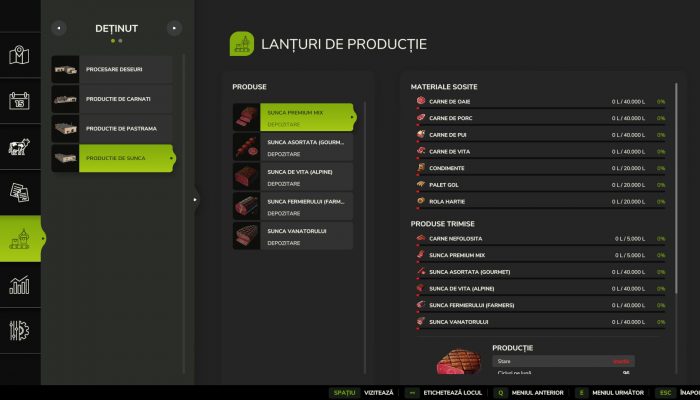
Task: Click the production chains icon in the sidebar
Action: (19, 240)
